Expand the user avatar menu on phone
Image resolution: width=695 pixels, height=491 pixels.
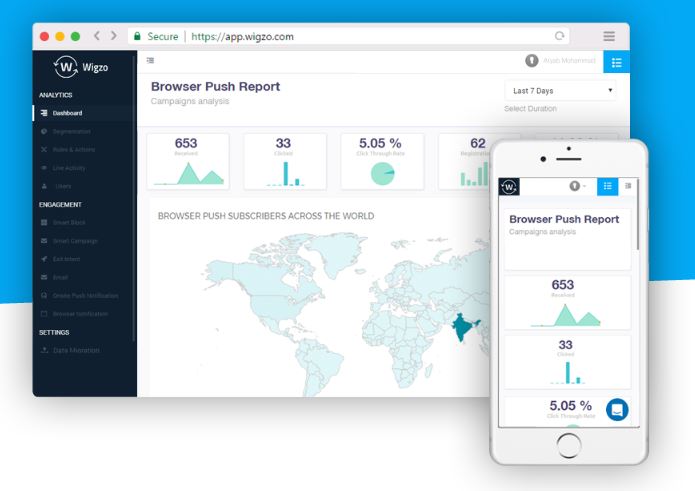(577, 186)
